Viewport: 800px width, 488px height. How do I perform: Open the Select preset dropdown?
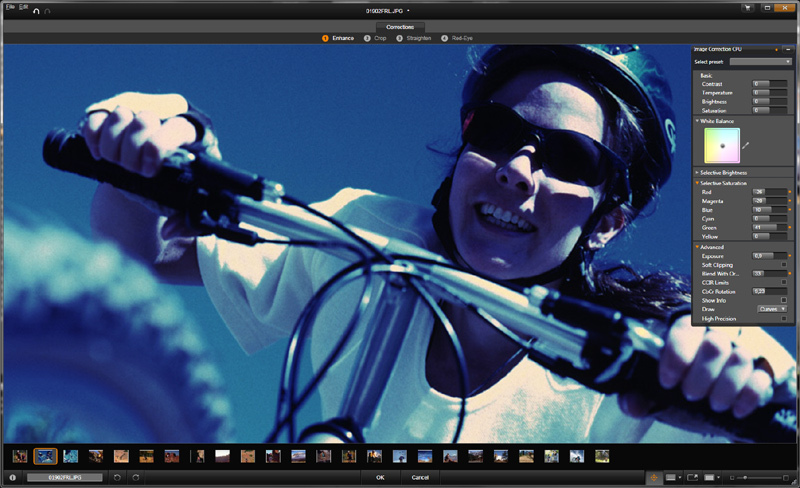coord(760,62)
